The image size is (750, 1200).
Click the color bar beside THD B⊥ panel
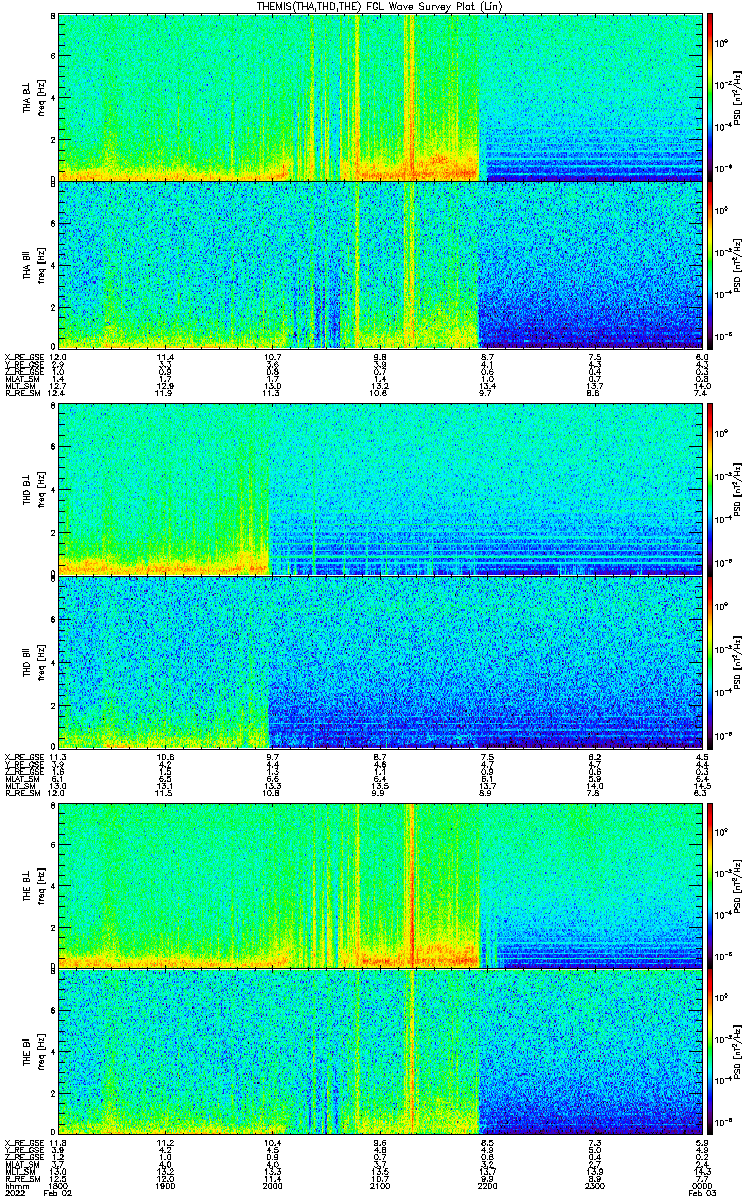click(710, 488)
